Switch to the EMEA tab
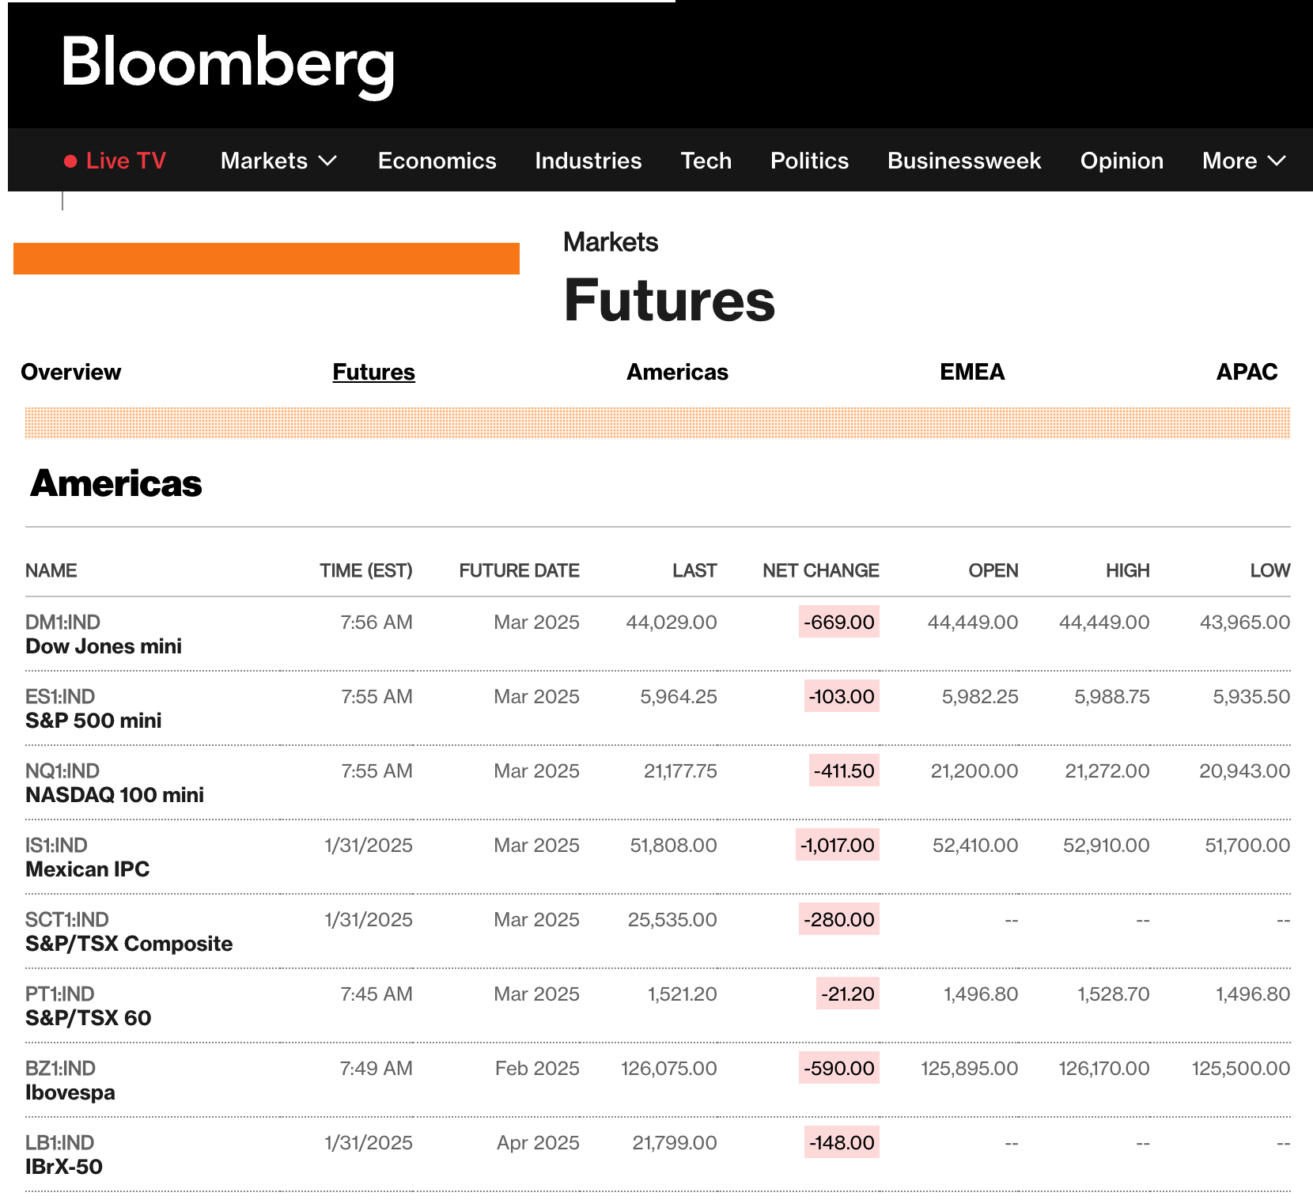The image size is (1313, 1200). [x=971, y=372]
